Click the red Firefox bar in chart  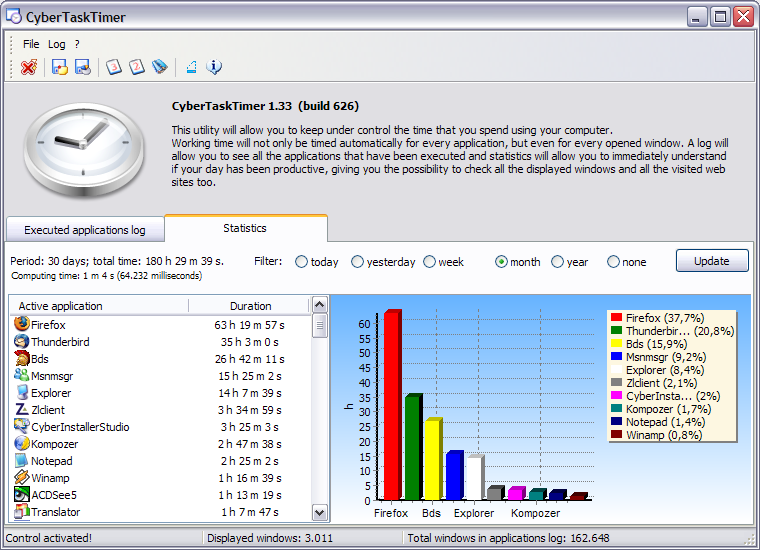pos(392,405)
